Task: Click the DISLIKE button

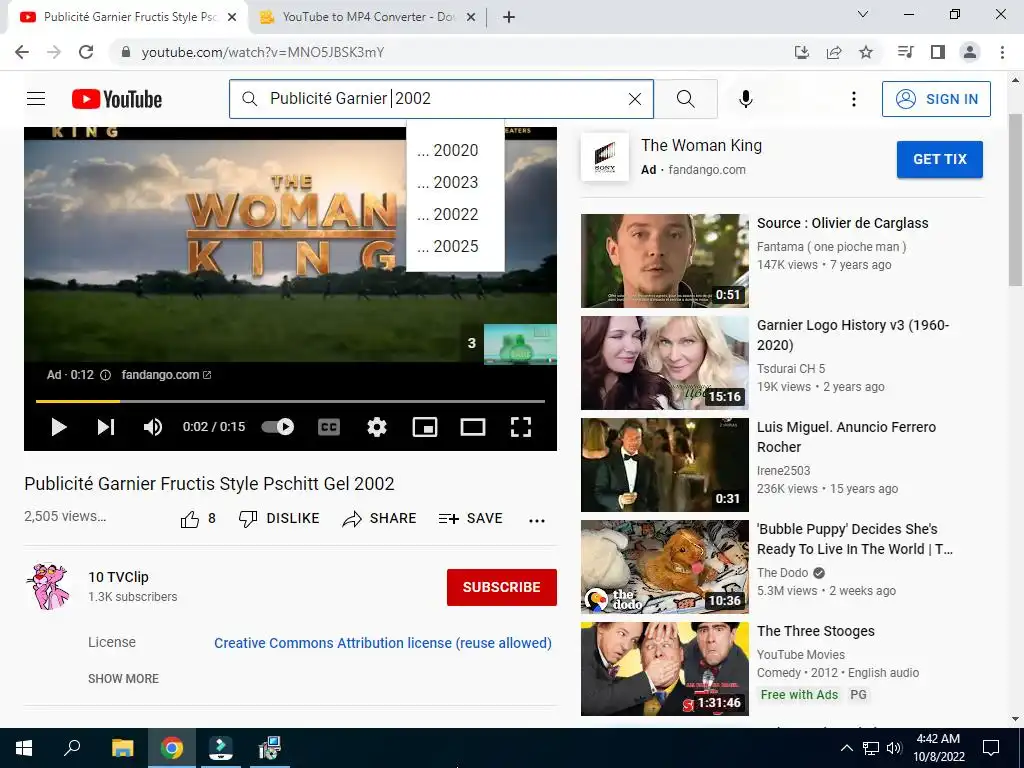Action: pyautogui.click(x=279, y=519)
